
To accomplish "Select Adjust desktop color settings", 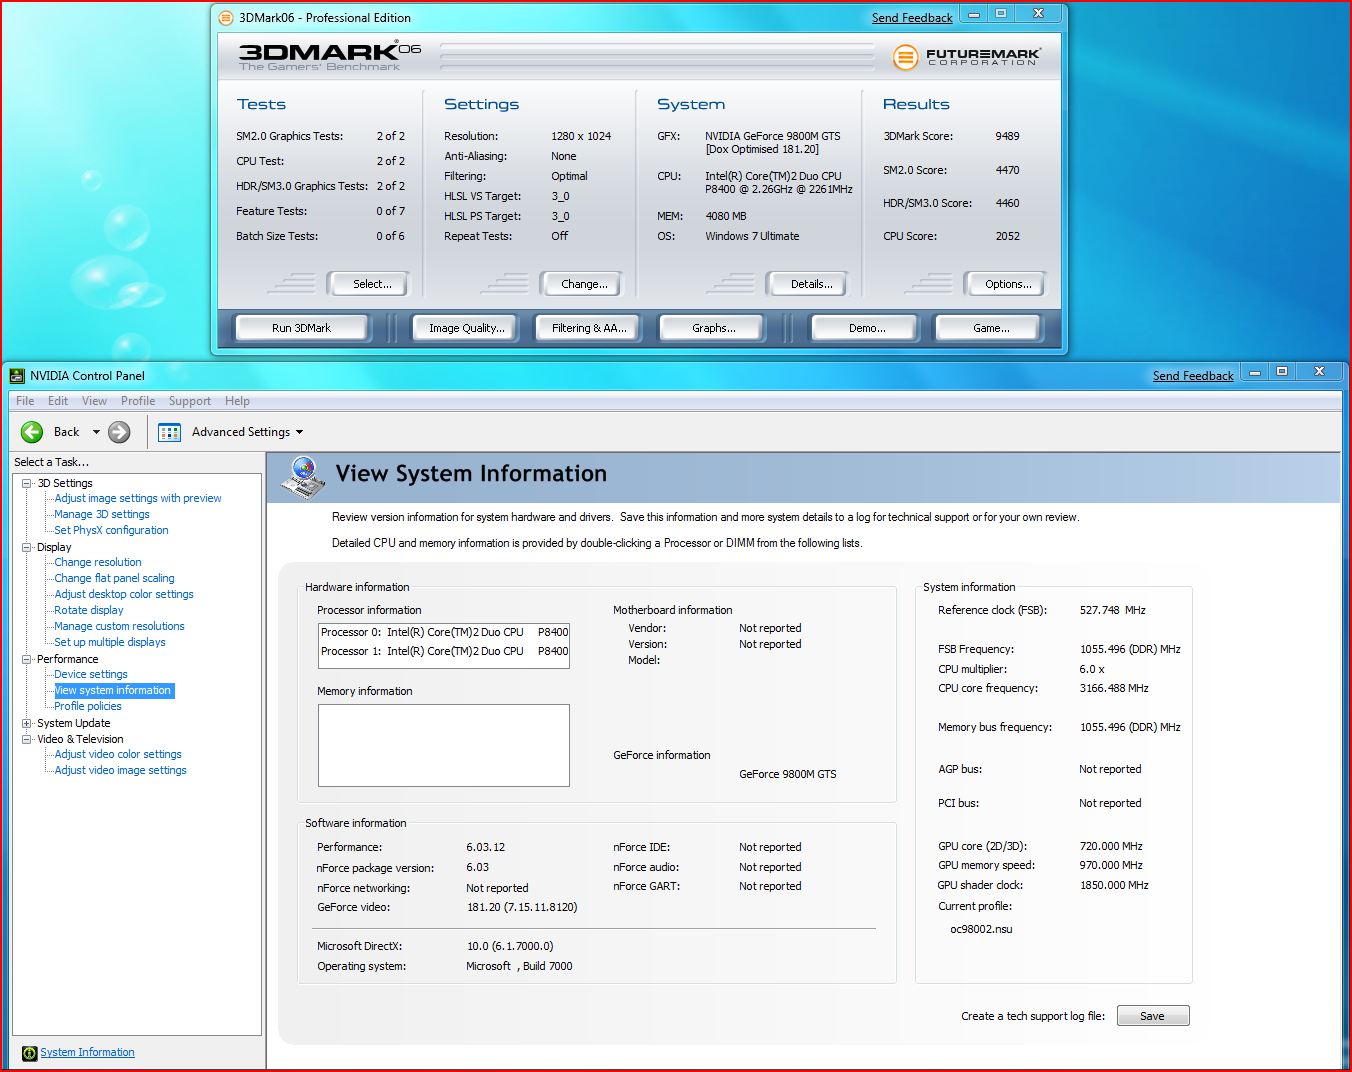I will pyautogui.click(x=124, y=594).
